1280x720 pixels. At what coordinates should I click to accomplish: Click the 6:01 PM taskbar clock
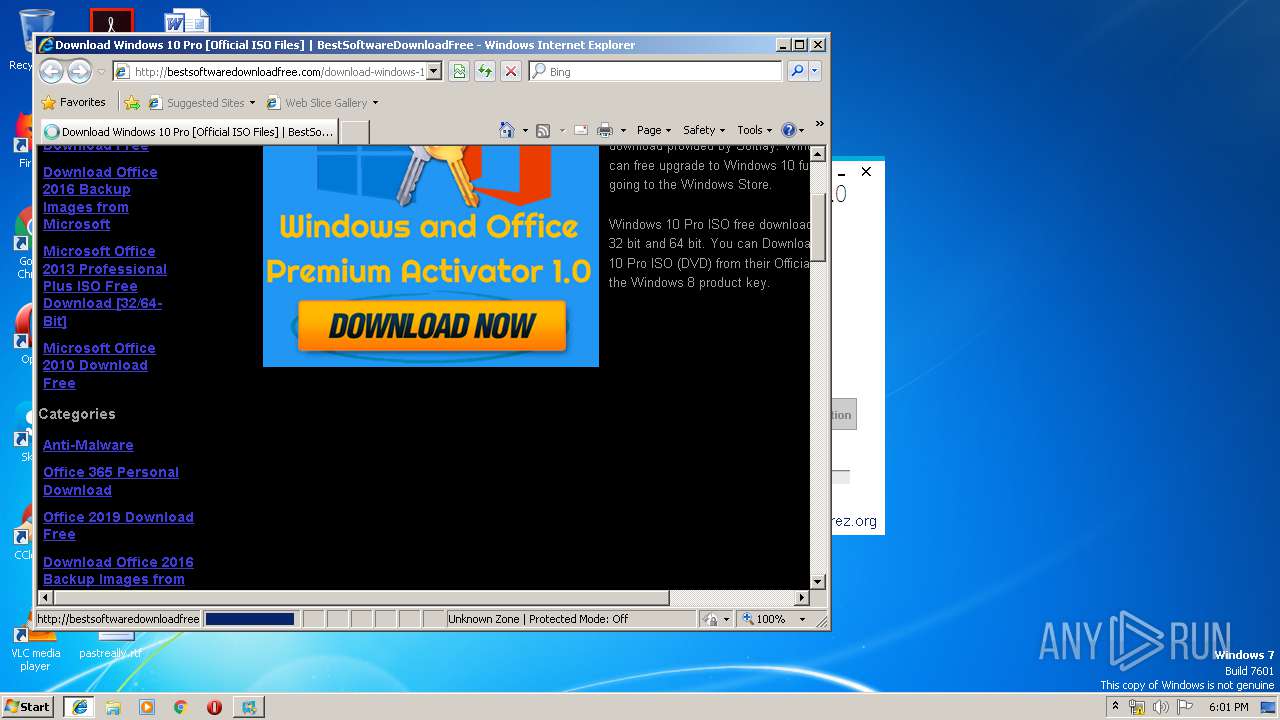(1228, 707)
